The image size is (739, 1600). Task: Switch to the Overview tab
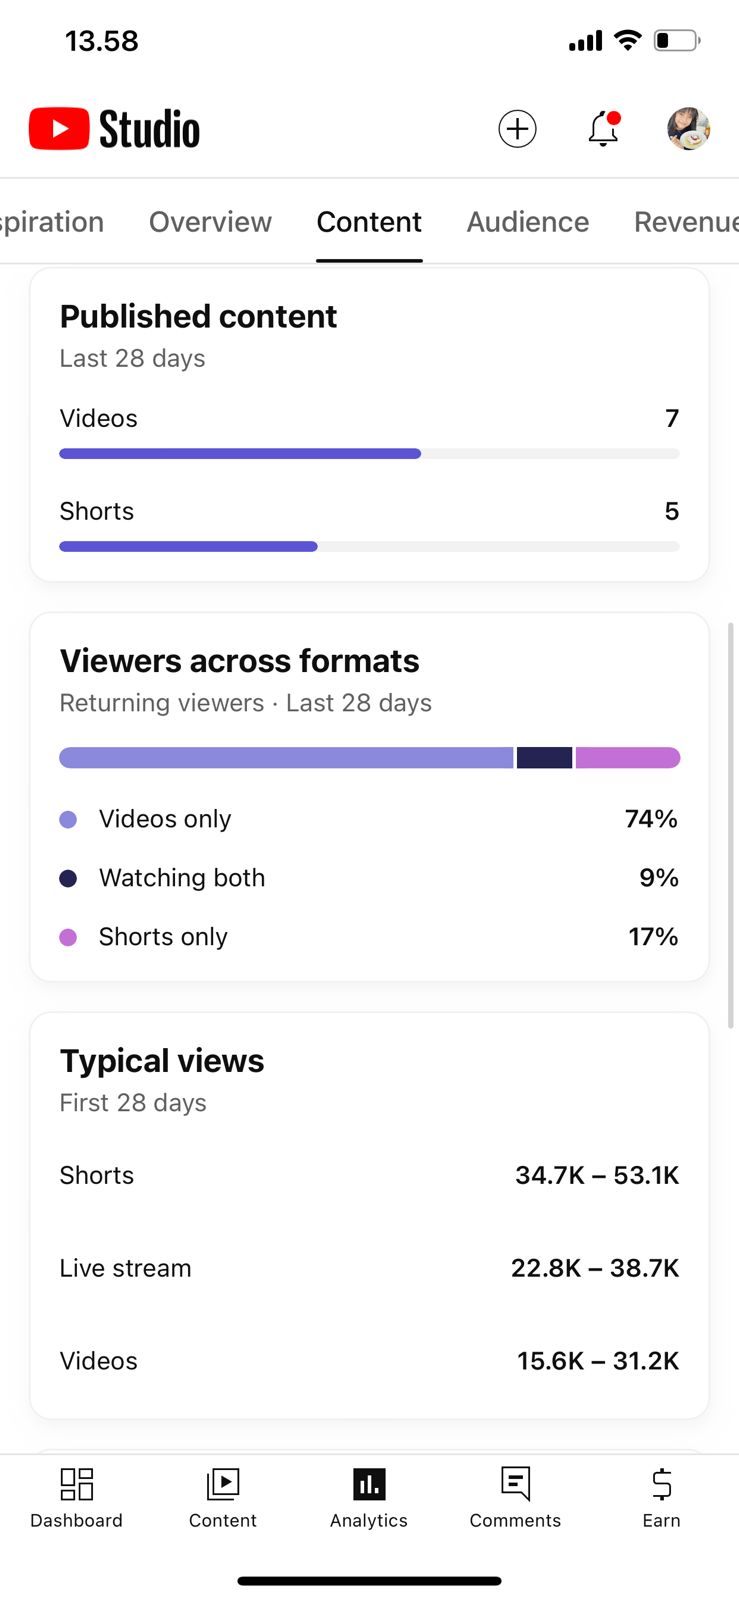pyautogui.click(x=210, y=222)
